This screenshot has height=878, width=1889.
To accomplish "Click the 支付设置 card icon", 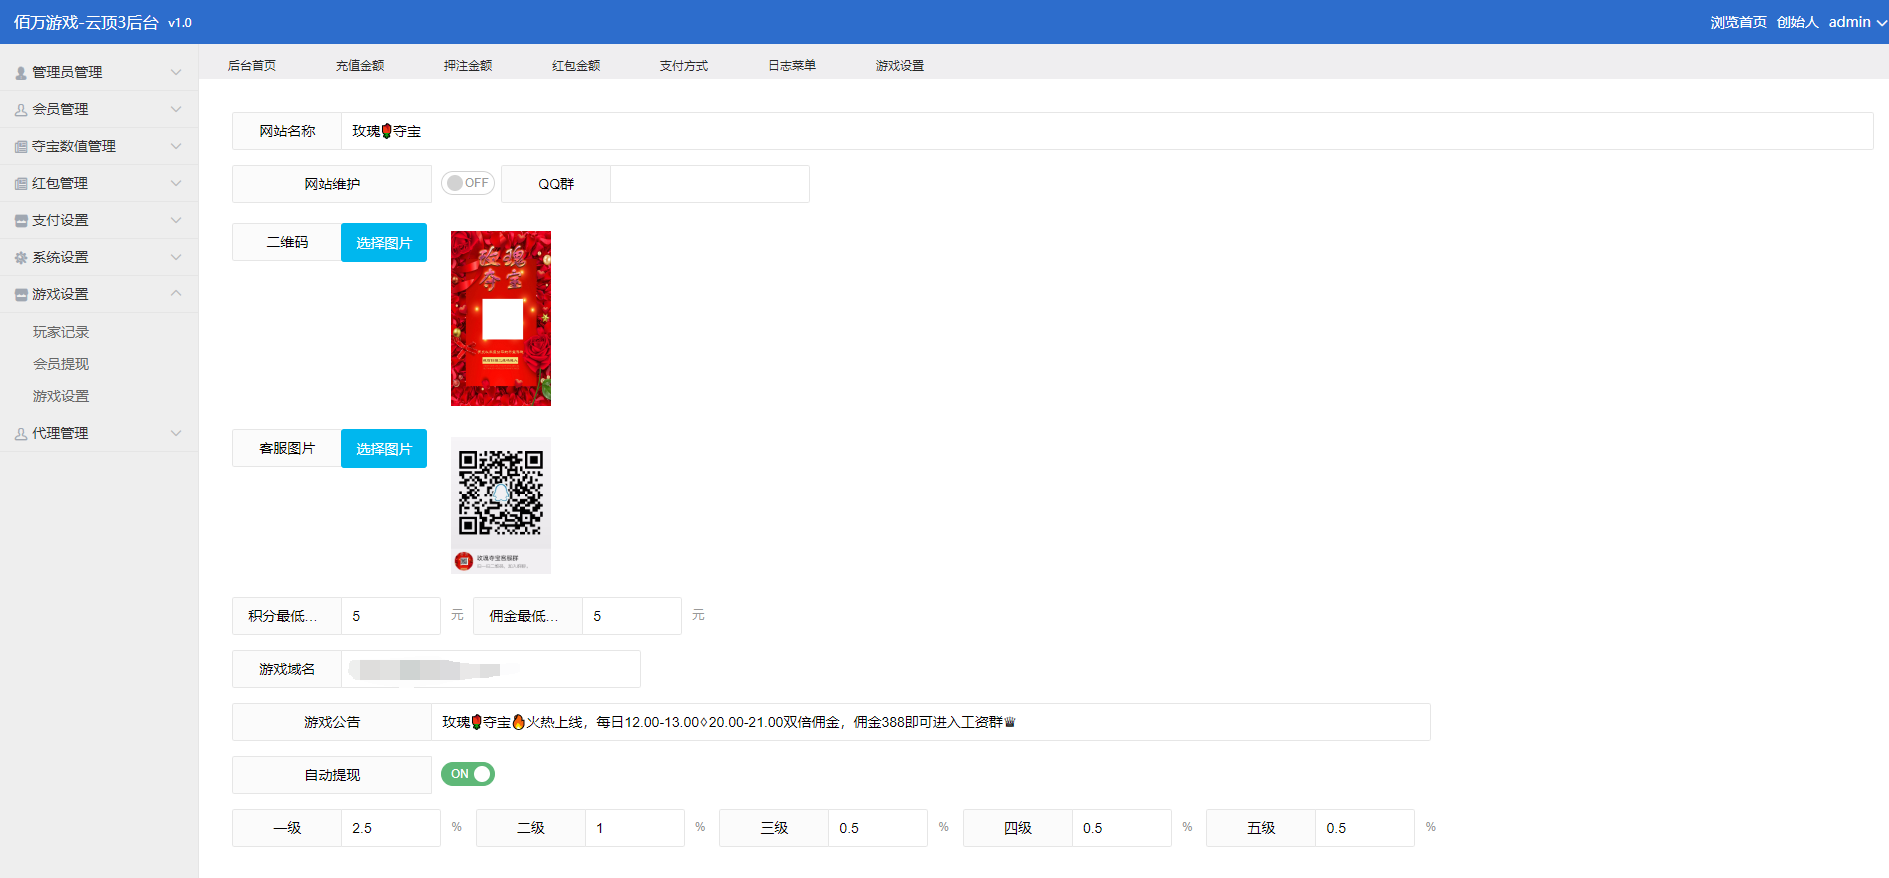I will pyautogui.click(x=21, y=221).
